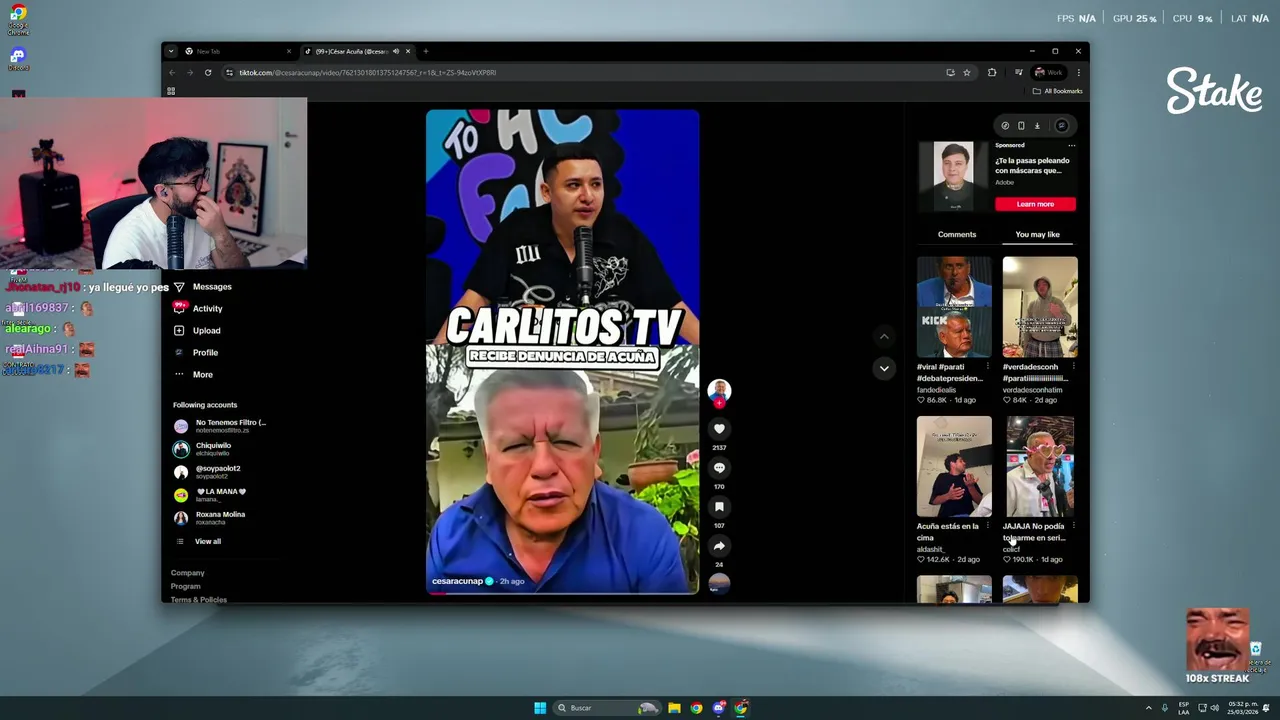
Task: Go to the previous video arrow
Action: click(x=884, y=337)
